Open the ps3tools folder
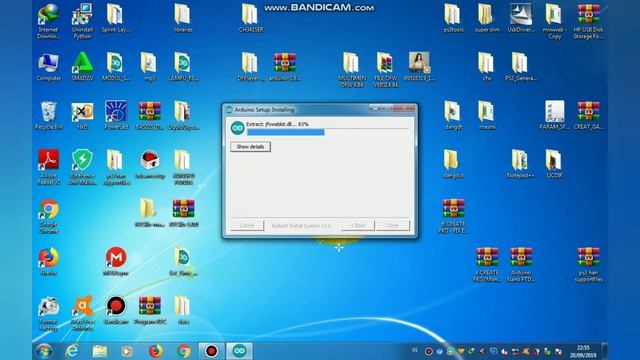The height and width of the screenshot is (360, 640). 453,18
